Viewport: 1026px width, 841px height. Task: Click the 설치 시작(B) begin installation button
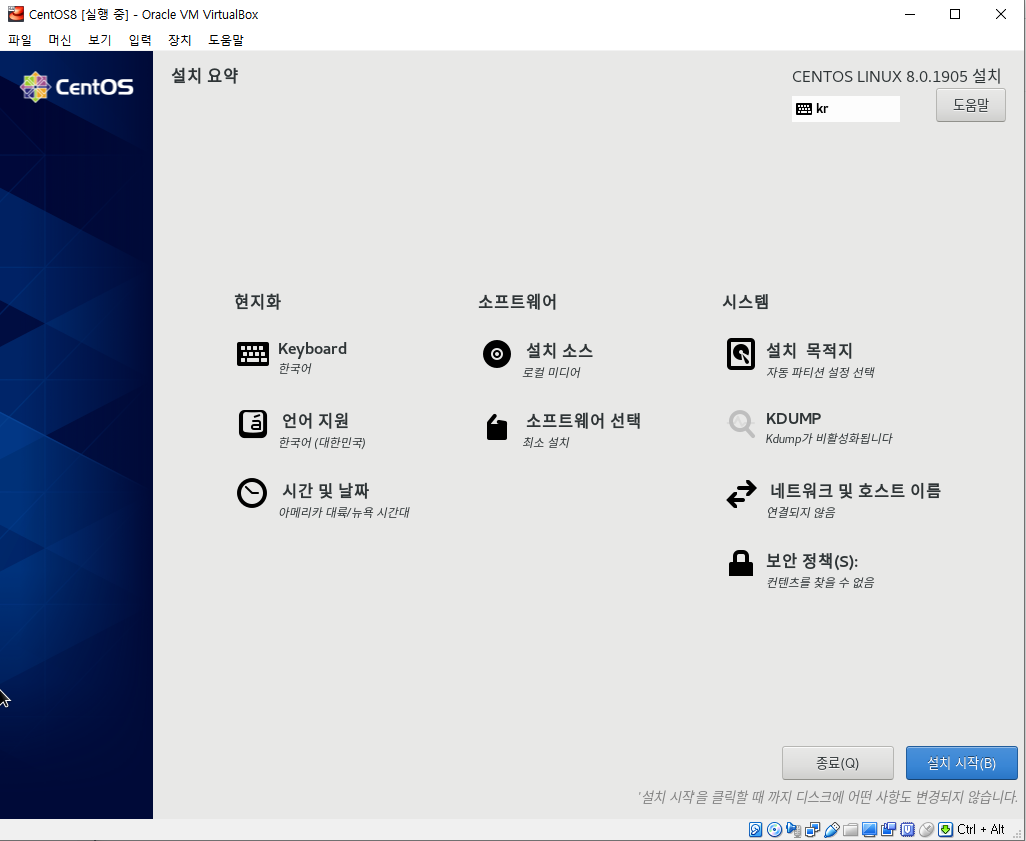961,762
